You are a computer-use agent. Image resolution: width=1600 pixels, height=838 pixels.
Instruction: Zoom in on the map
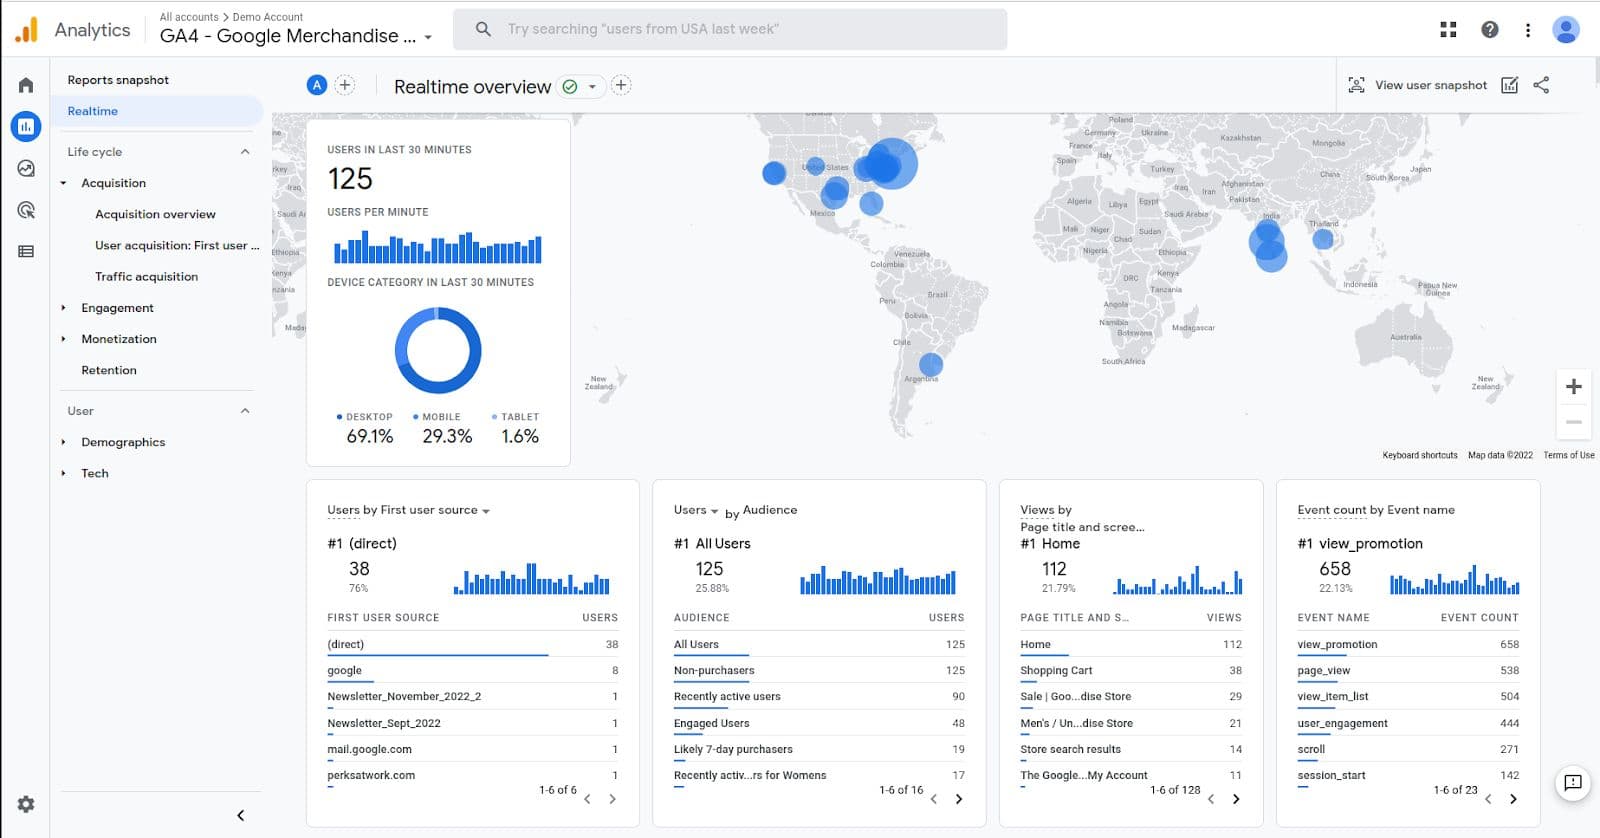[1573, 387]
